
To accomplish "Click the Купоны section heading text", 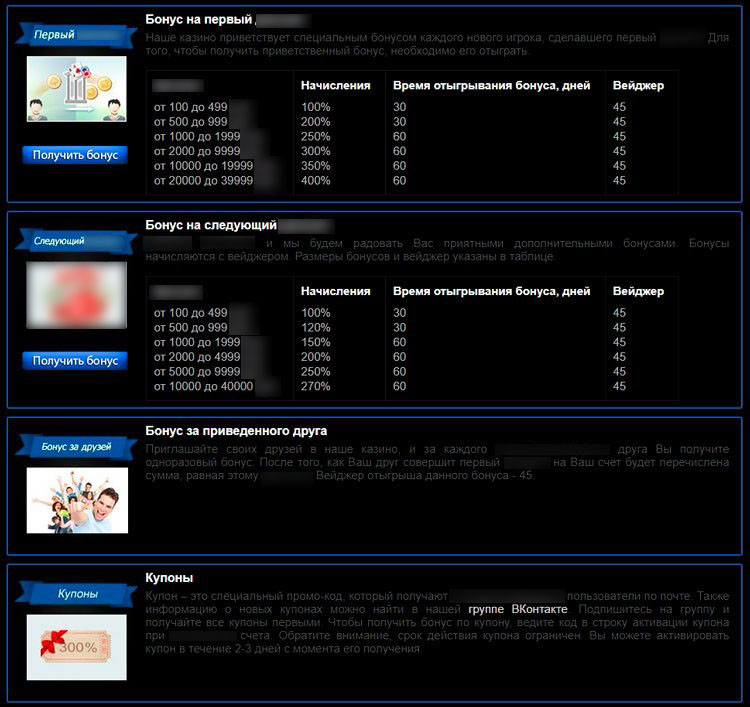I will coord(169,578).
